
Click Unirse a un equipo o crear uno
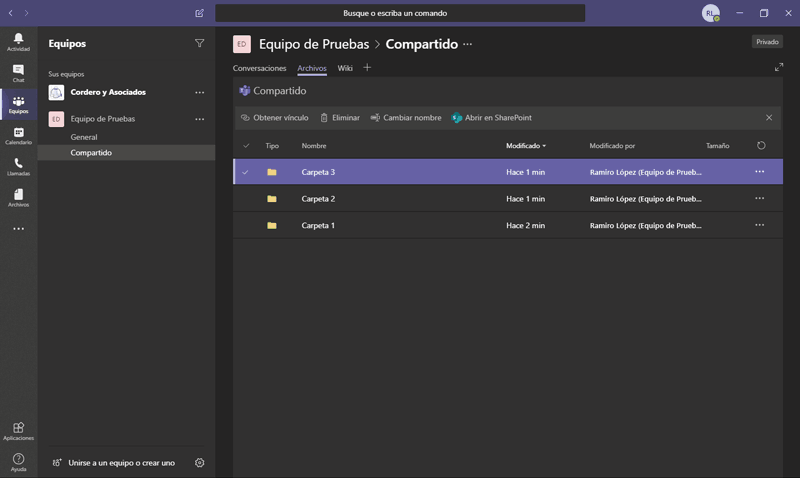click(x=113, y=463)
